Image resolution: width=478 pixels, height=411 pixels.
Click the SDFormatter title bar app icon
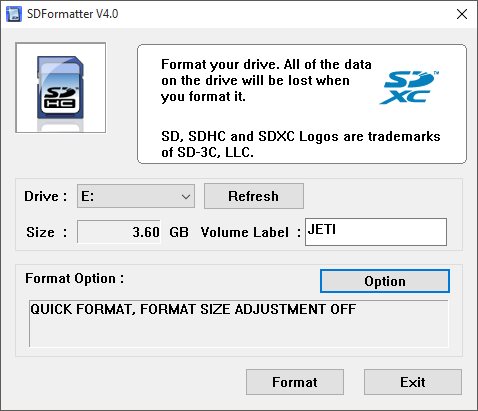click(14, 14)
